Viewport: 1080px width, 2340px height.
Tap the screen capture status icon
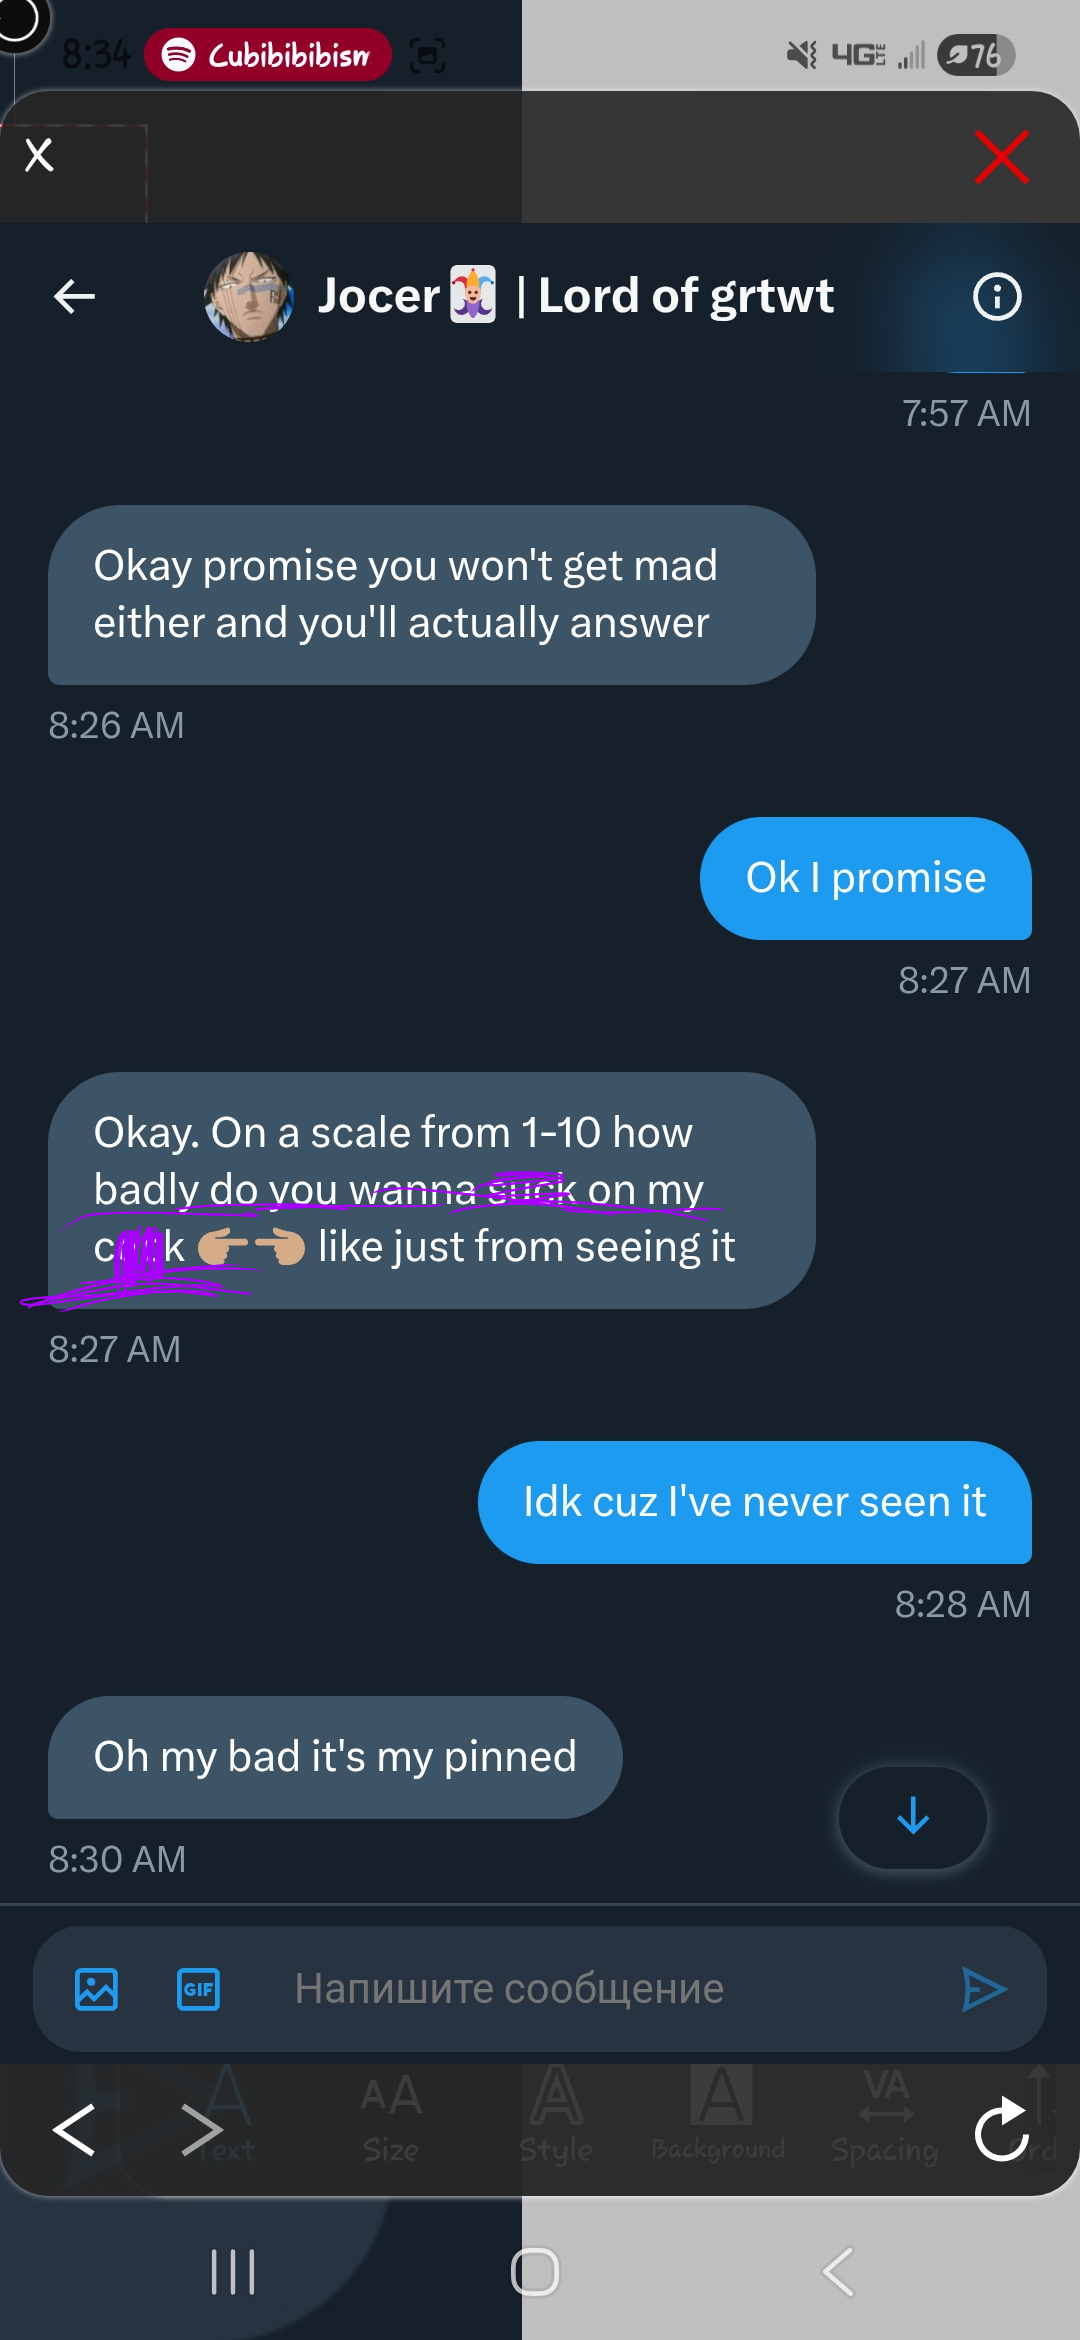click(x=427, y=55)
